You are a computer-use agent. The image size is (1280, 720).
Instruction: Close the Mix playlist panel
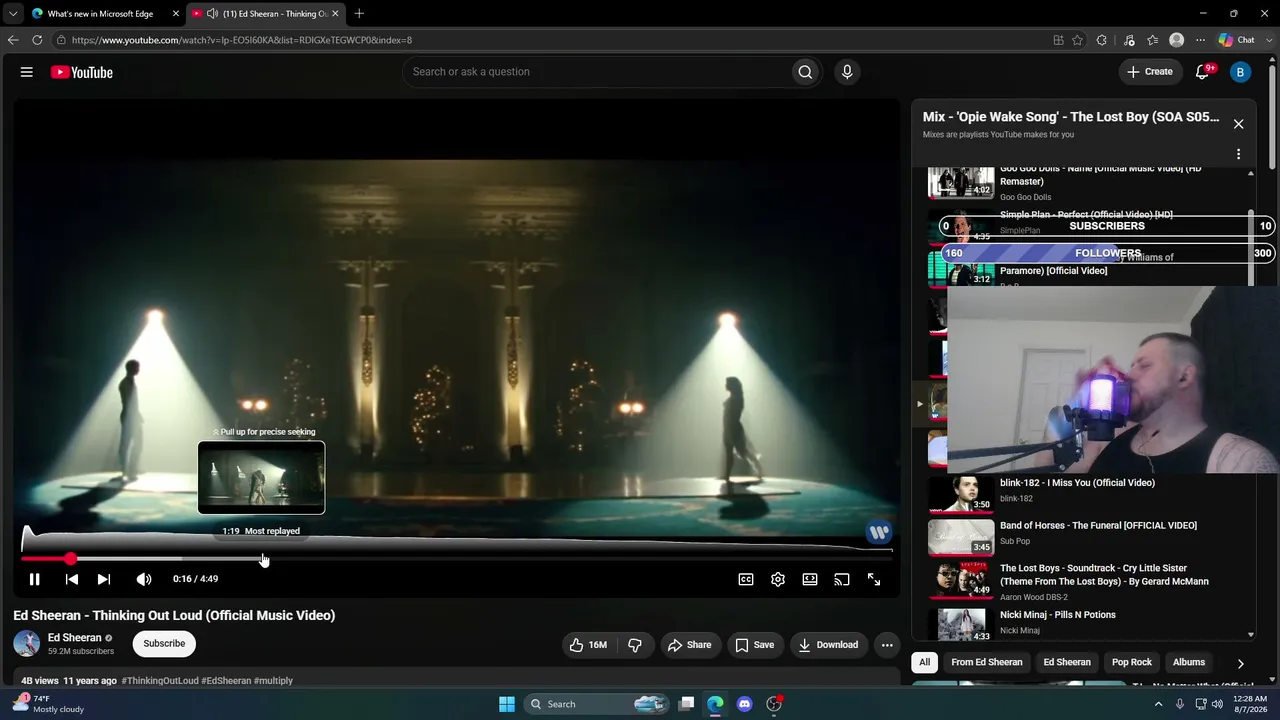pyautogui.click(x=1238, y=124)
